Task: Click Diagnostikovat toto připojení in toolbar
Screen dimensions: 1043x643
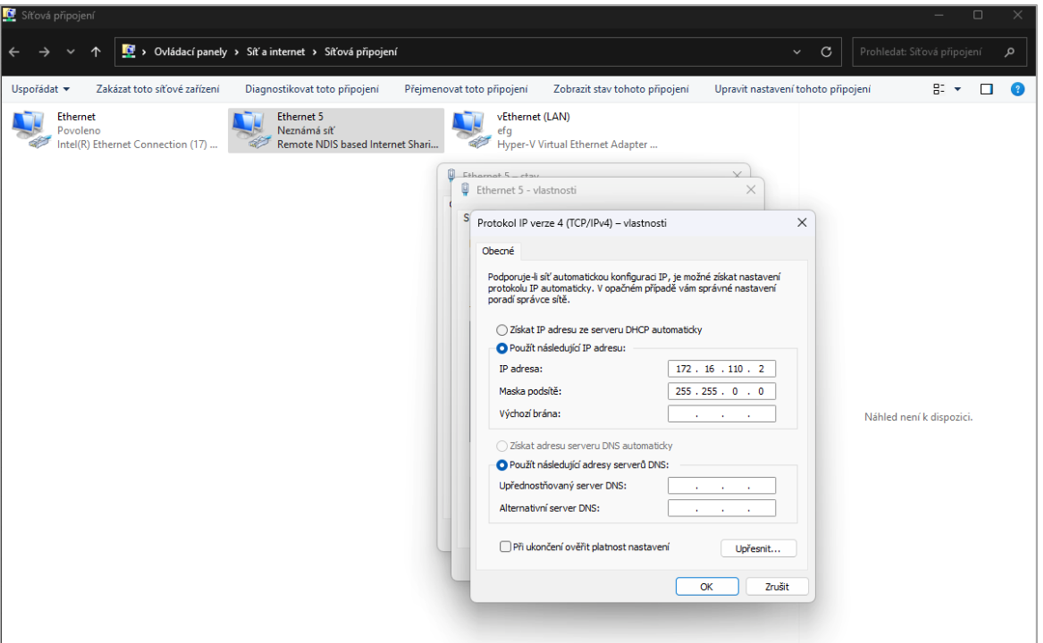Action: click(x=312, y=89)
